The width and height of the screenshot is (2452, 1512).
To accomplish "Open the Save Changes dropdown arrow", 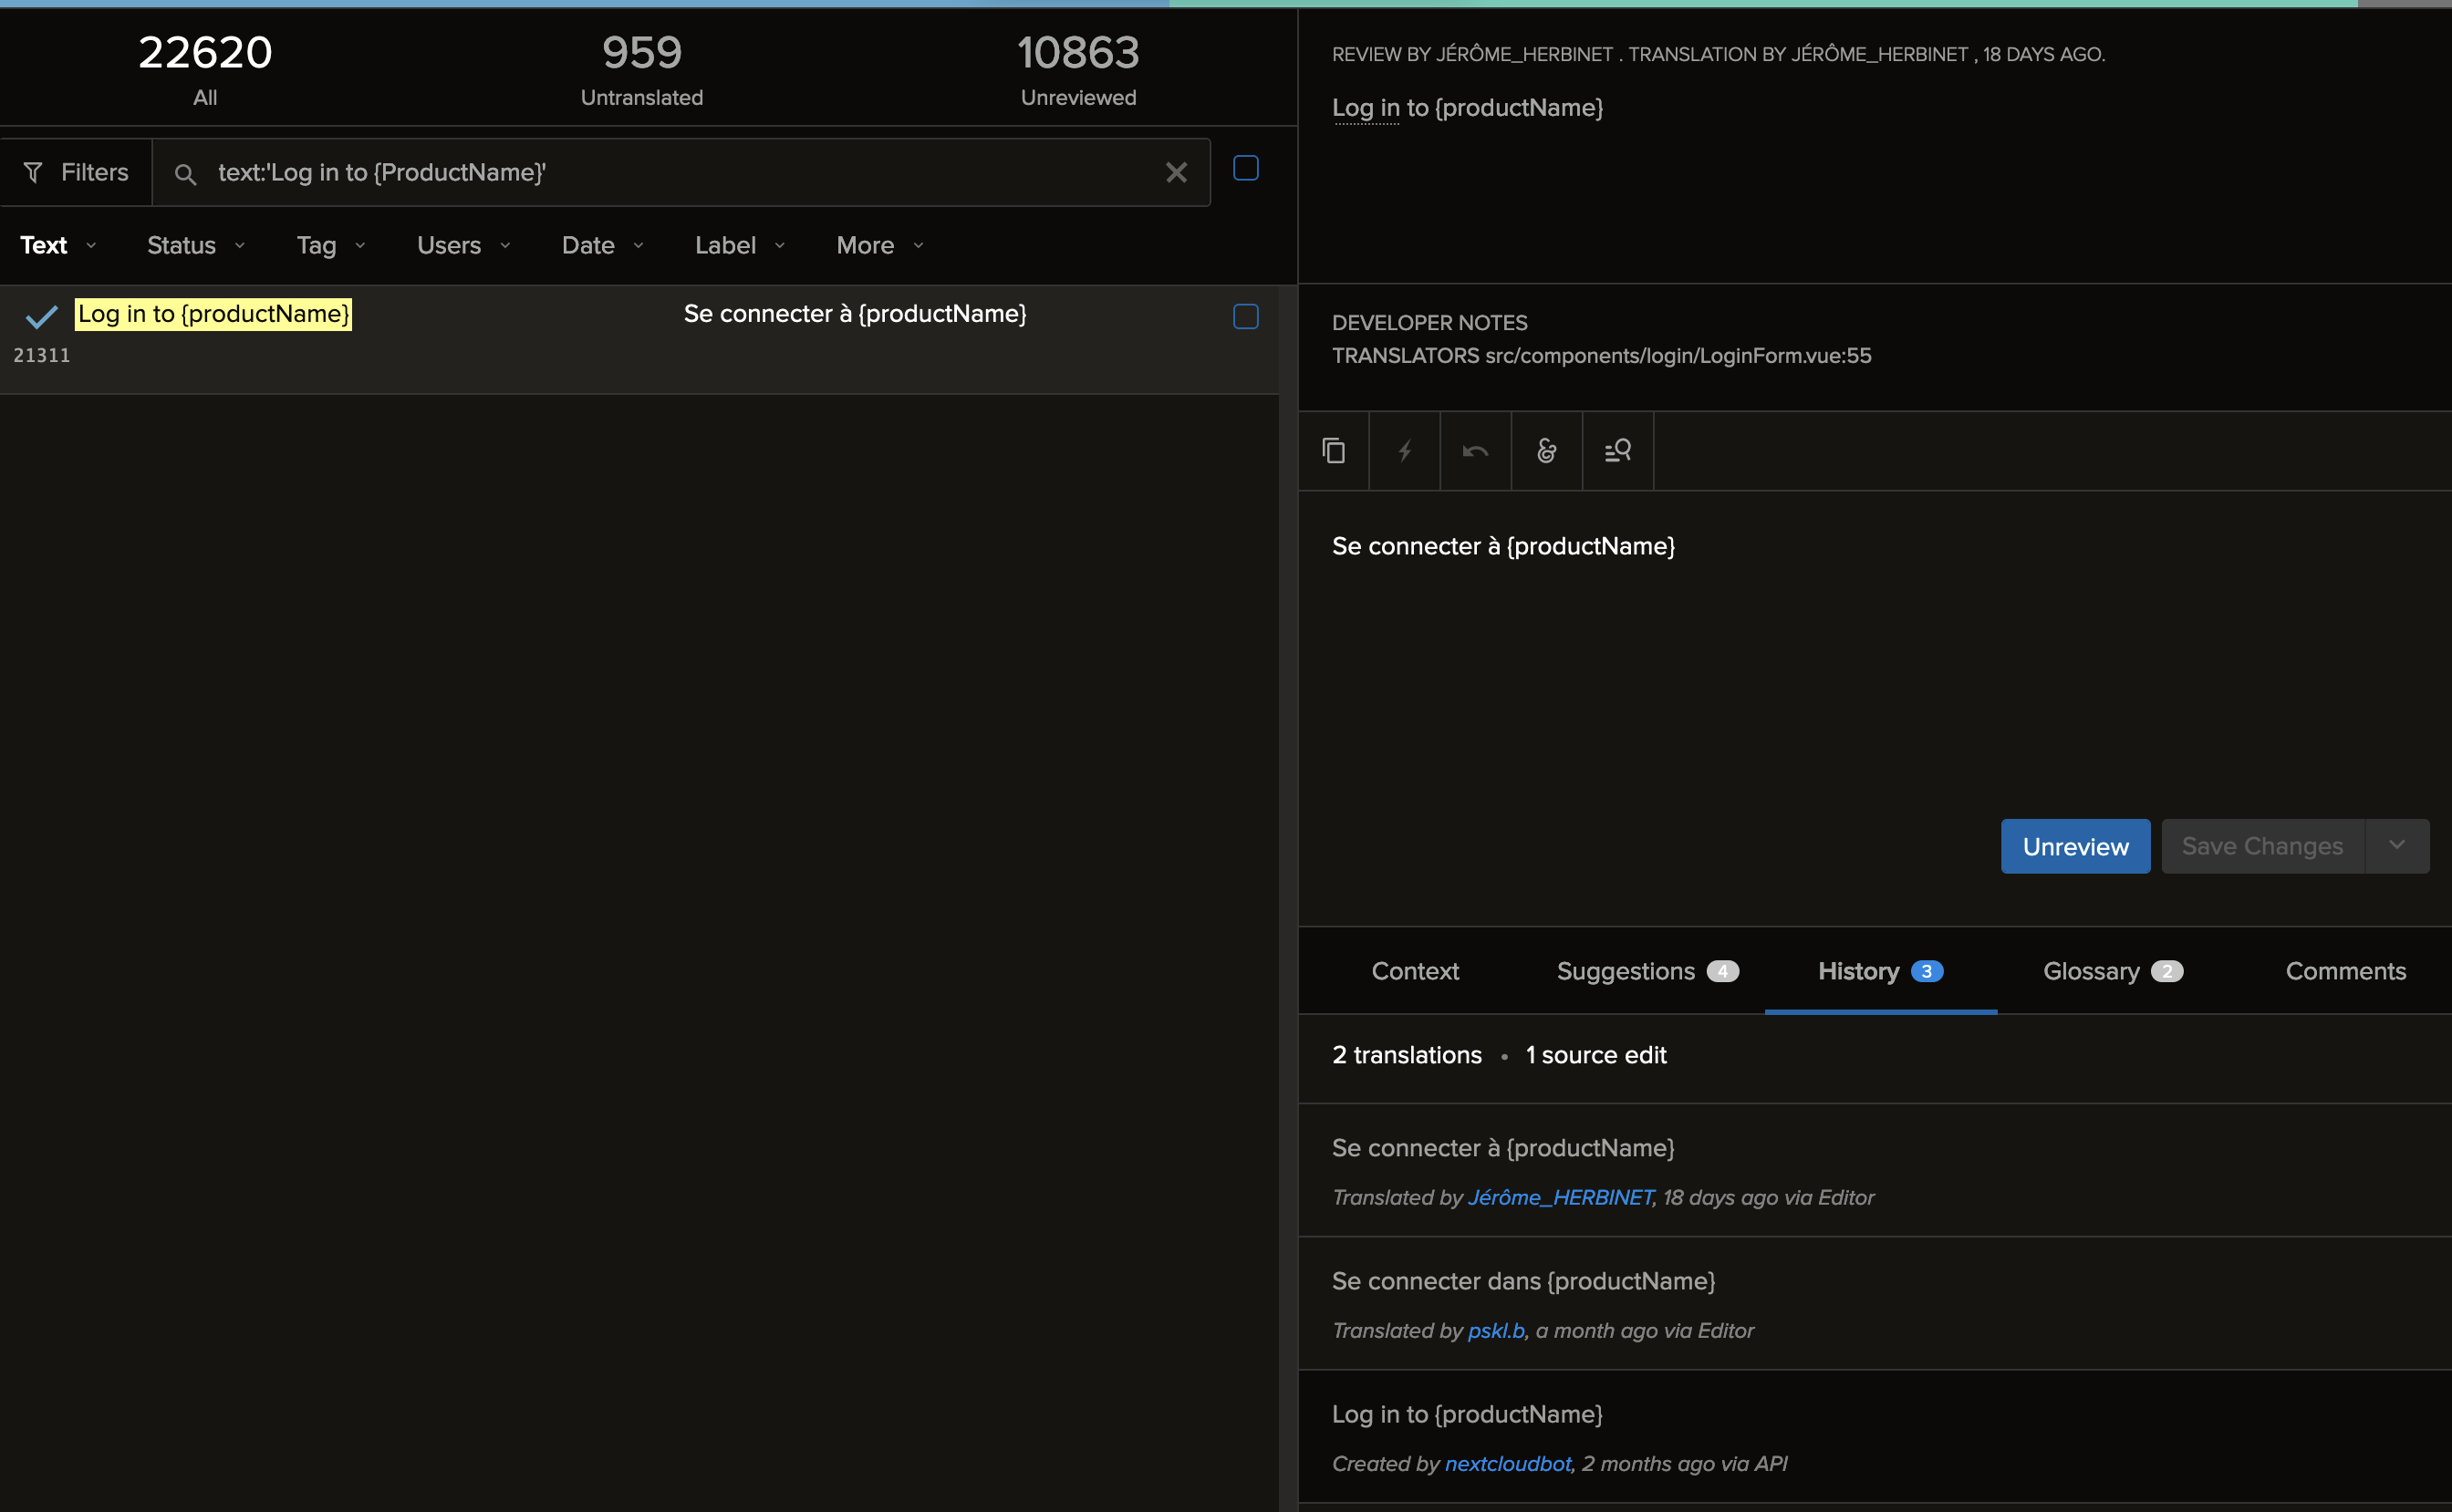I will coord(2397,845).
